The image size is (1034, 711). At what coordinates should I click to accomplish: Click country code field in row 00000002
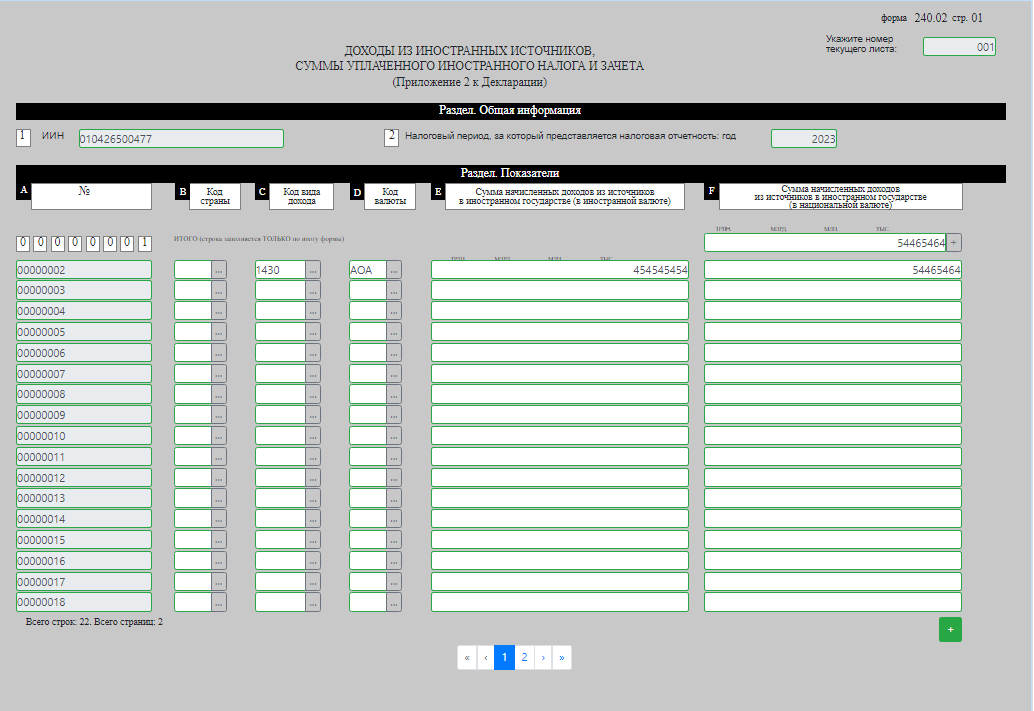pyautogui.click(x=193, y=270)
